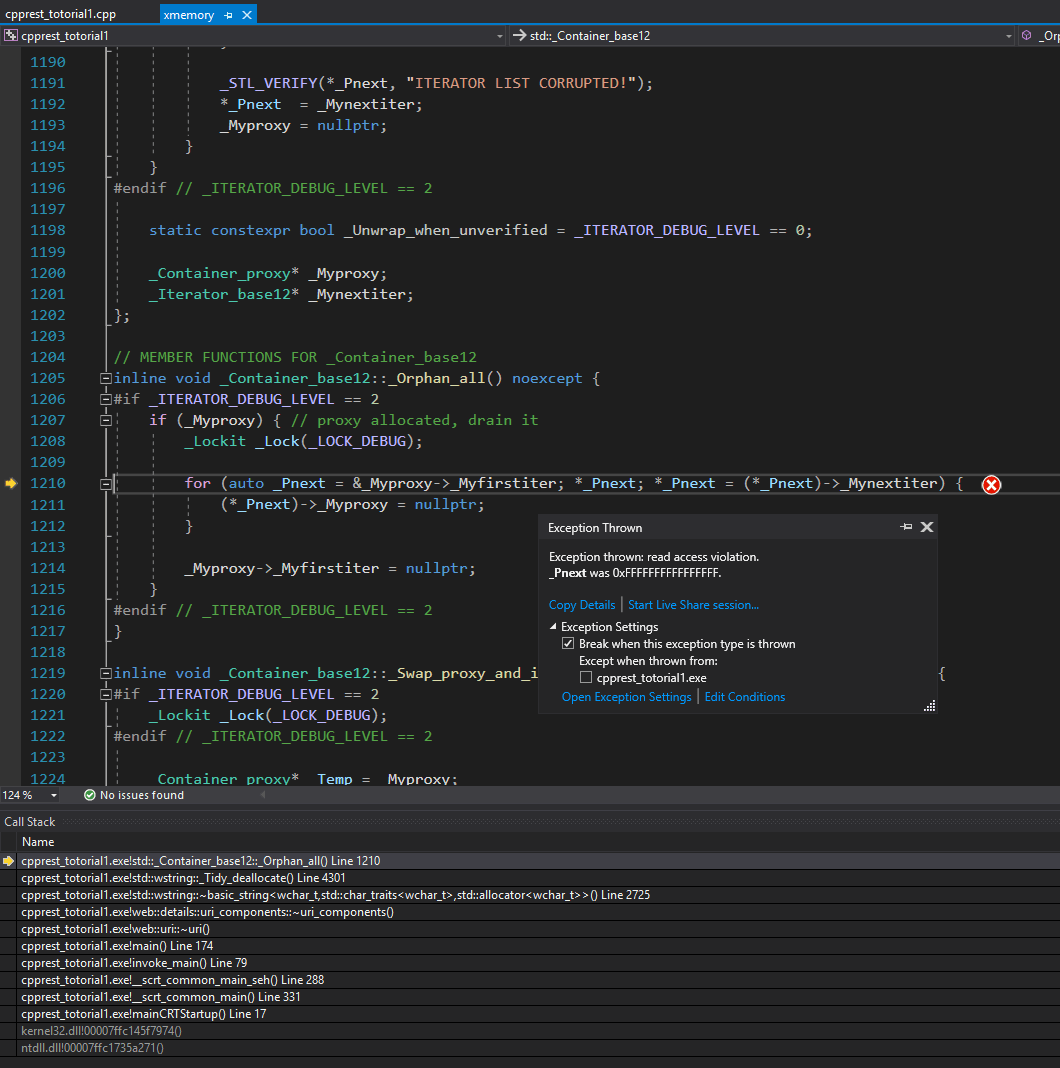Image resolution: width=1060 pixels, height=1068 pixels.
Task: Click the Copy Details link
Action: [x=582, y=605]
